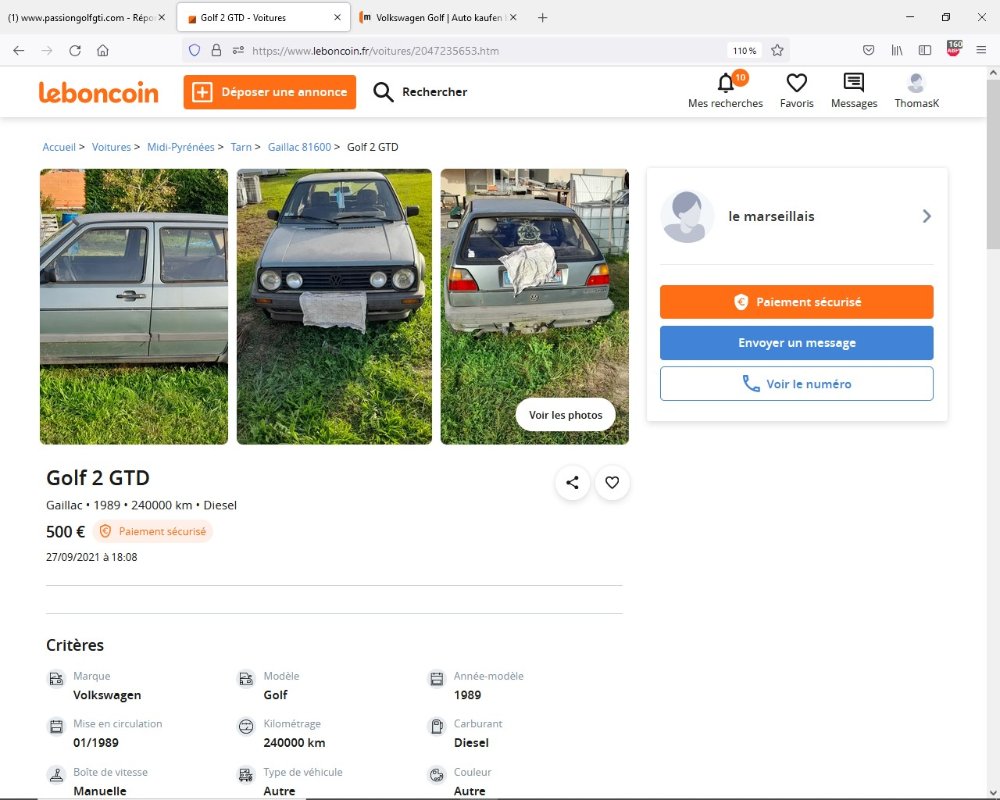Adjust the 110% zoom level indicator

point(744,50)
